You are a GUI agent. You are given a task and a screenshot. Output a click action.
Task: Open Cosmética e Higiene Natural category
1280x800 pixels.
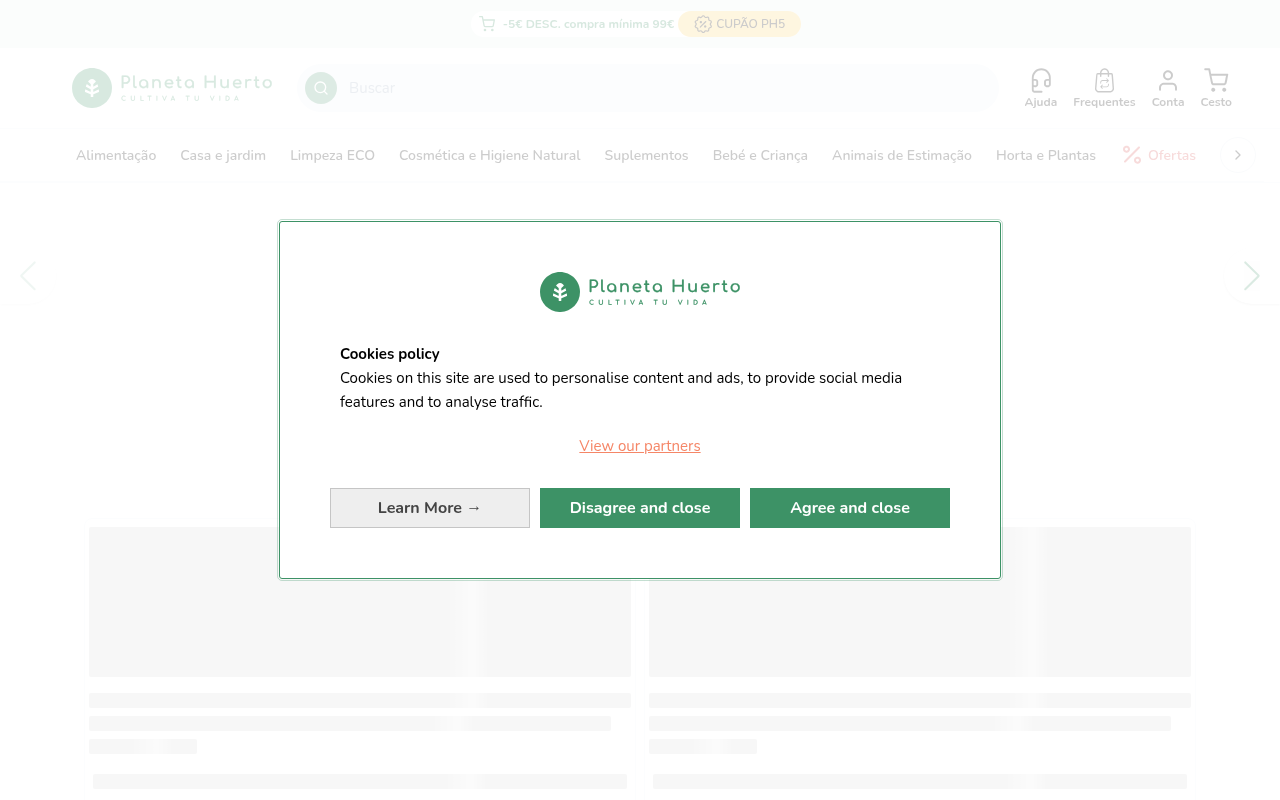490,155
